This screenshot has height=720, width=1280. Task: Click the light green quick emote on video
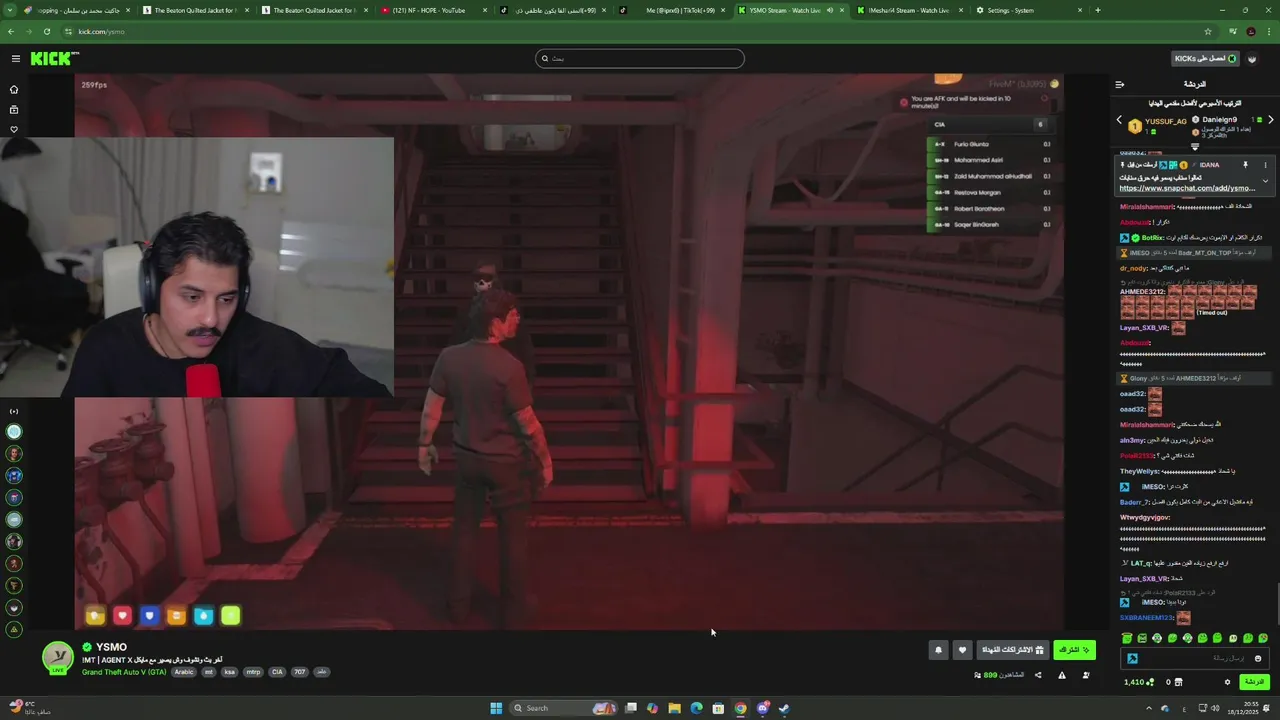pos(231,616)
